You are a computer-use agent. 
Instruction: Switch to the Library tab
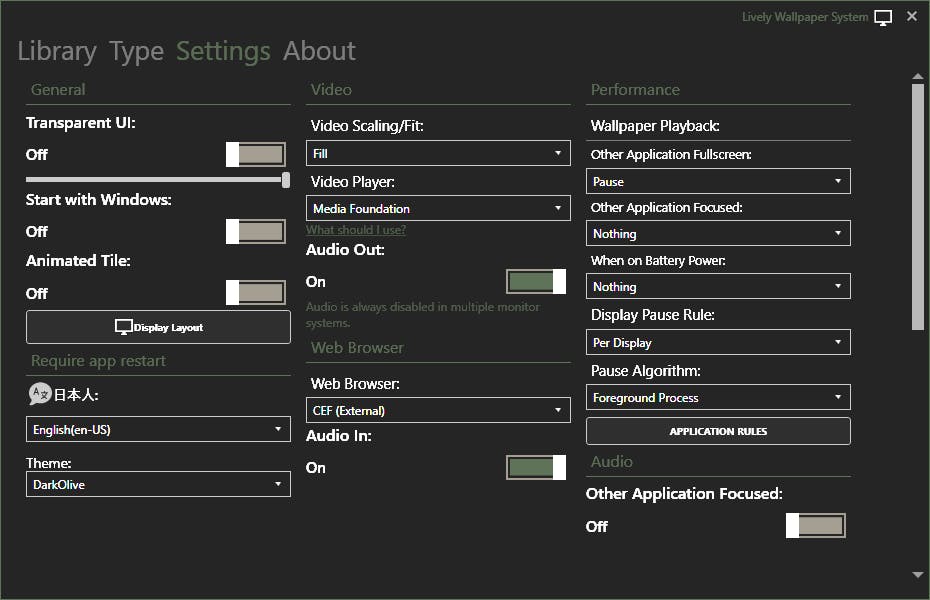57,51
